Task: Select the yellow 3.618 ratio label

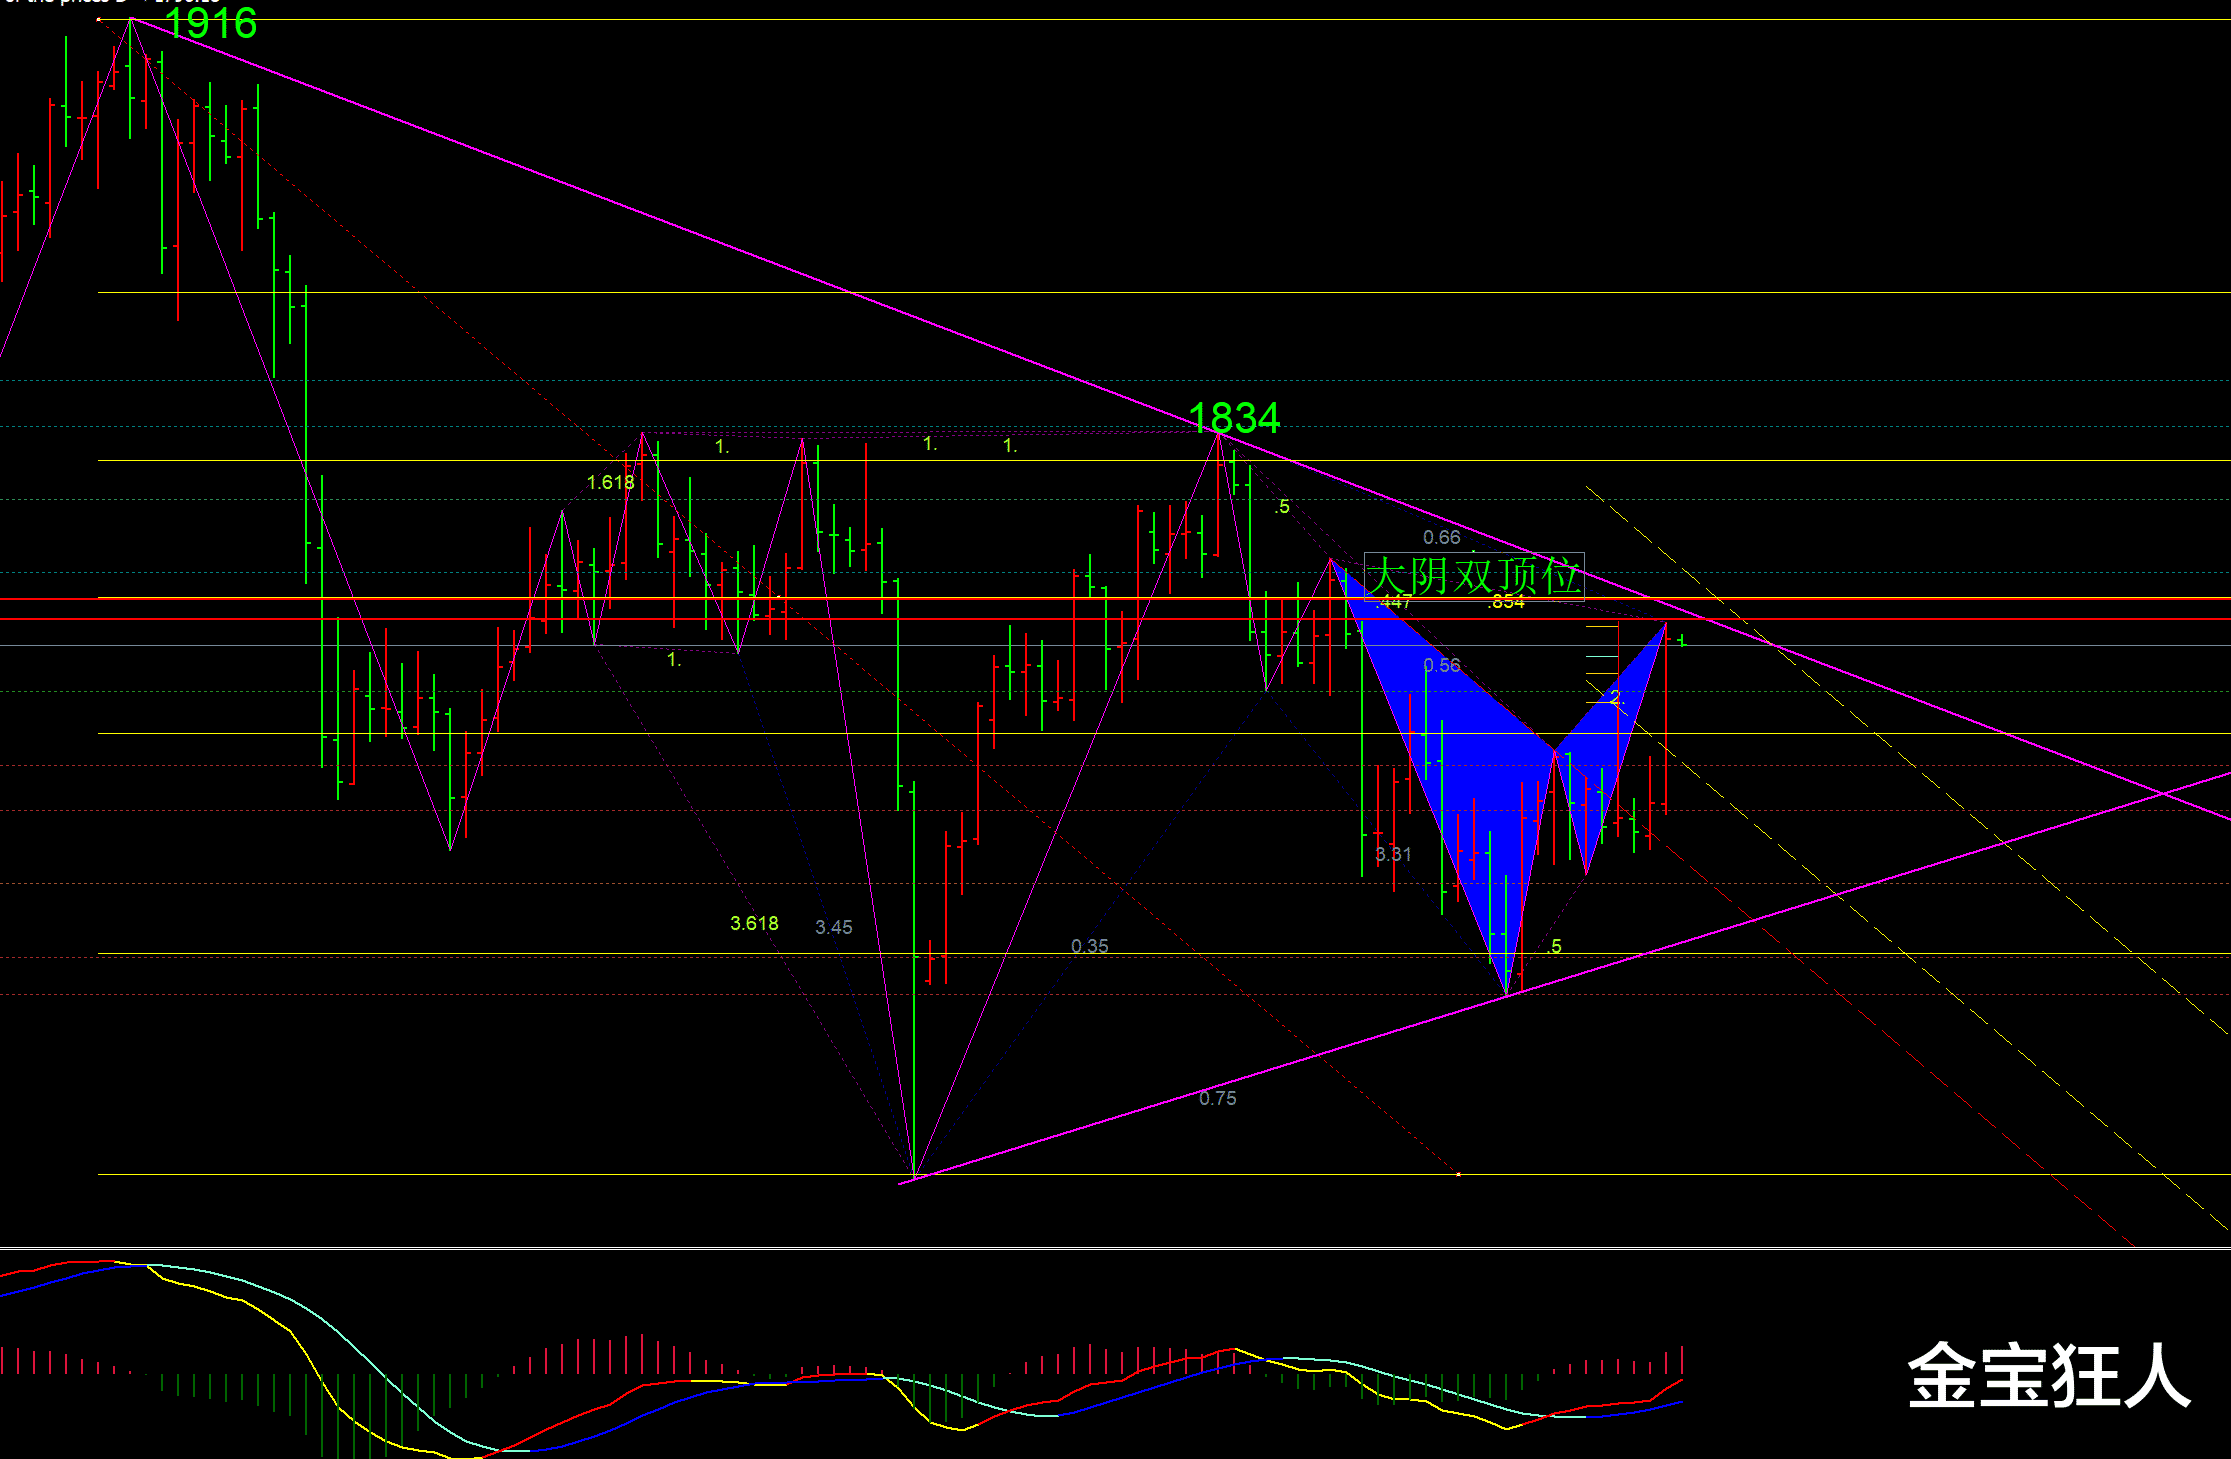Action: (754, 923)
